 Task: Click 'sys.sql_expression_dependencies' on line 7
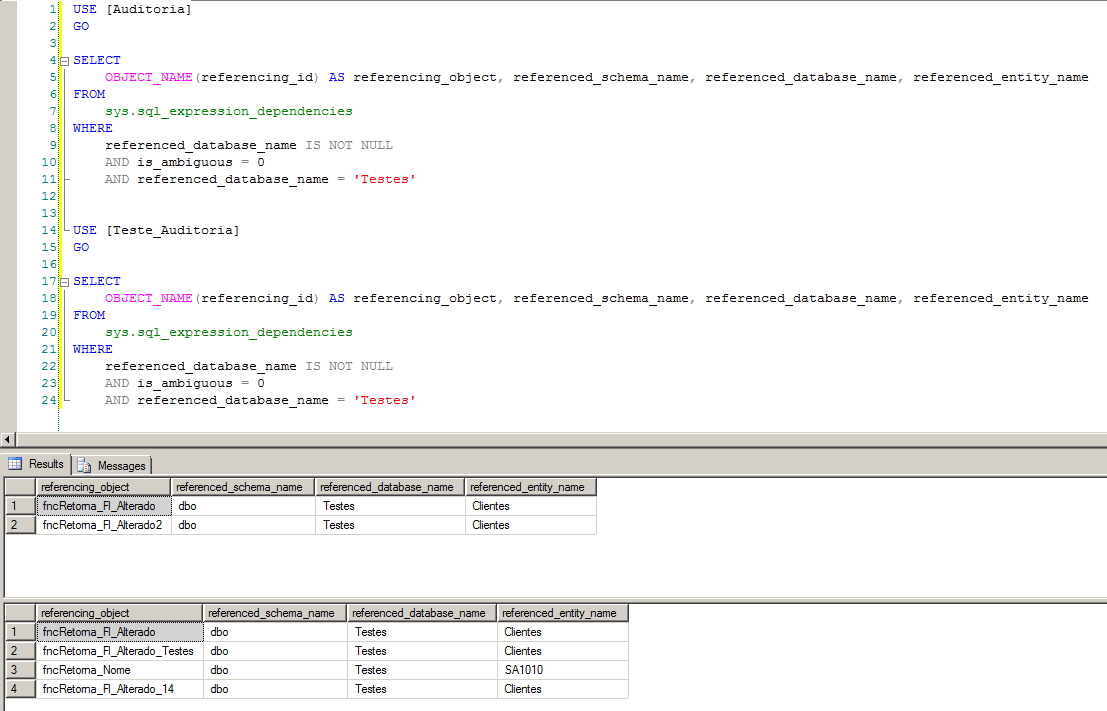click(229, 112)
